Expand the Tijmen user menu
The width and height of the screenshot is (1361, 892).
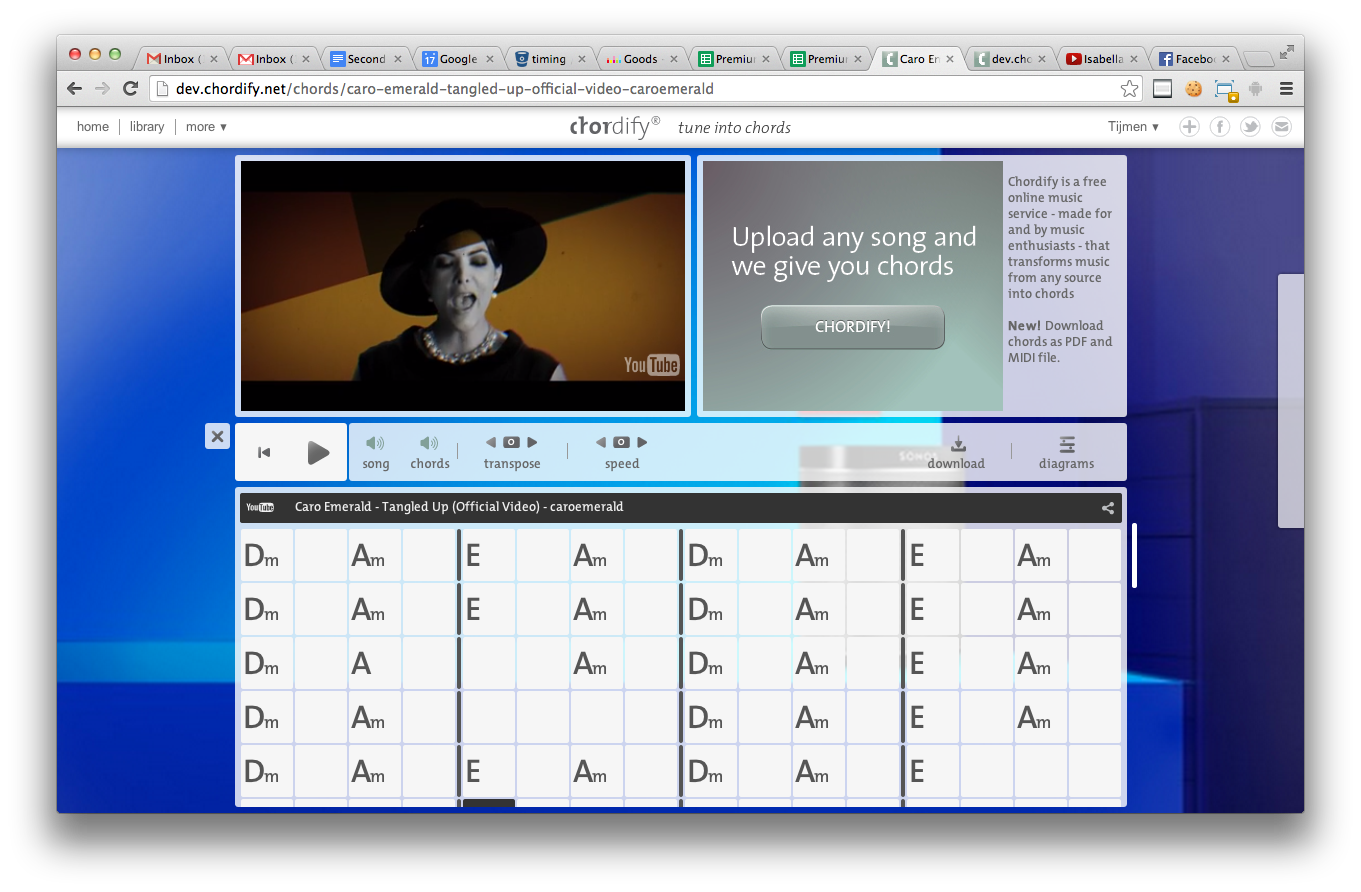tap(1133, 127)
